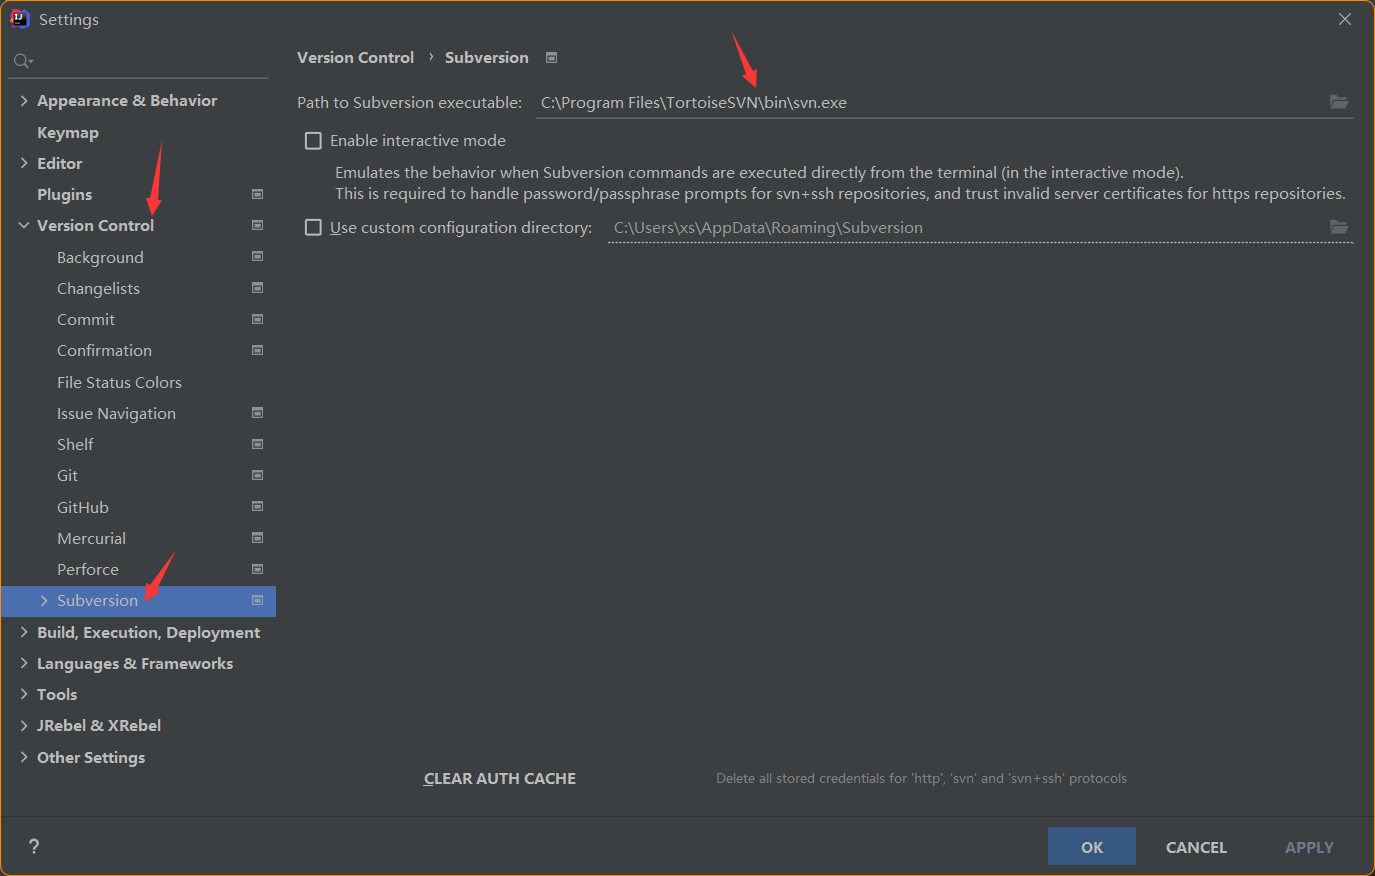Expand Languages & Frameworks section
The width and height of the screenshot is (1375, 876).
(x=24, y=663)
